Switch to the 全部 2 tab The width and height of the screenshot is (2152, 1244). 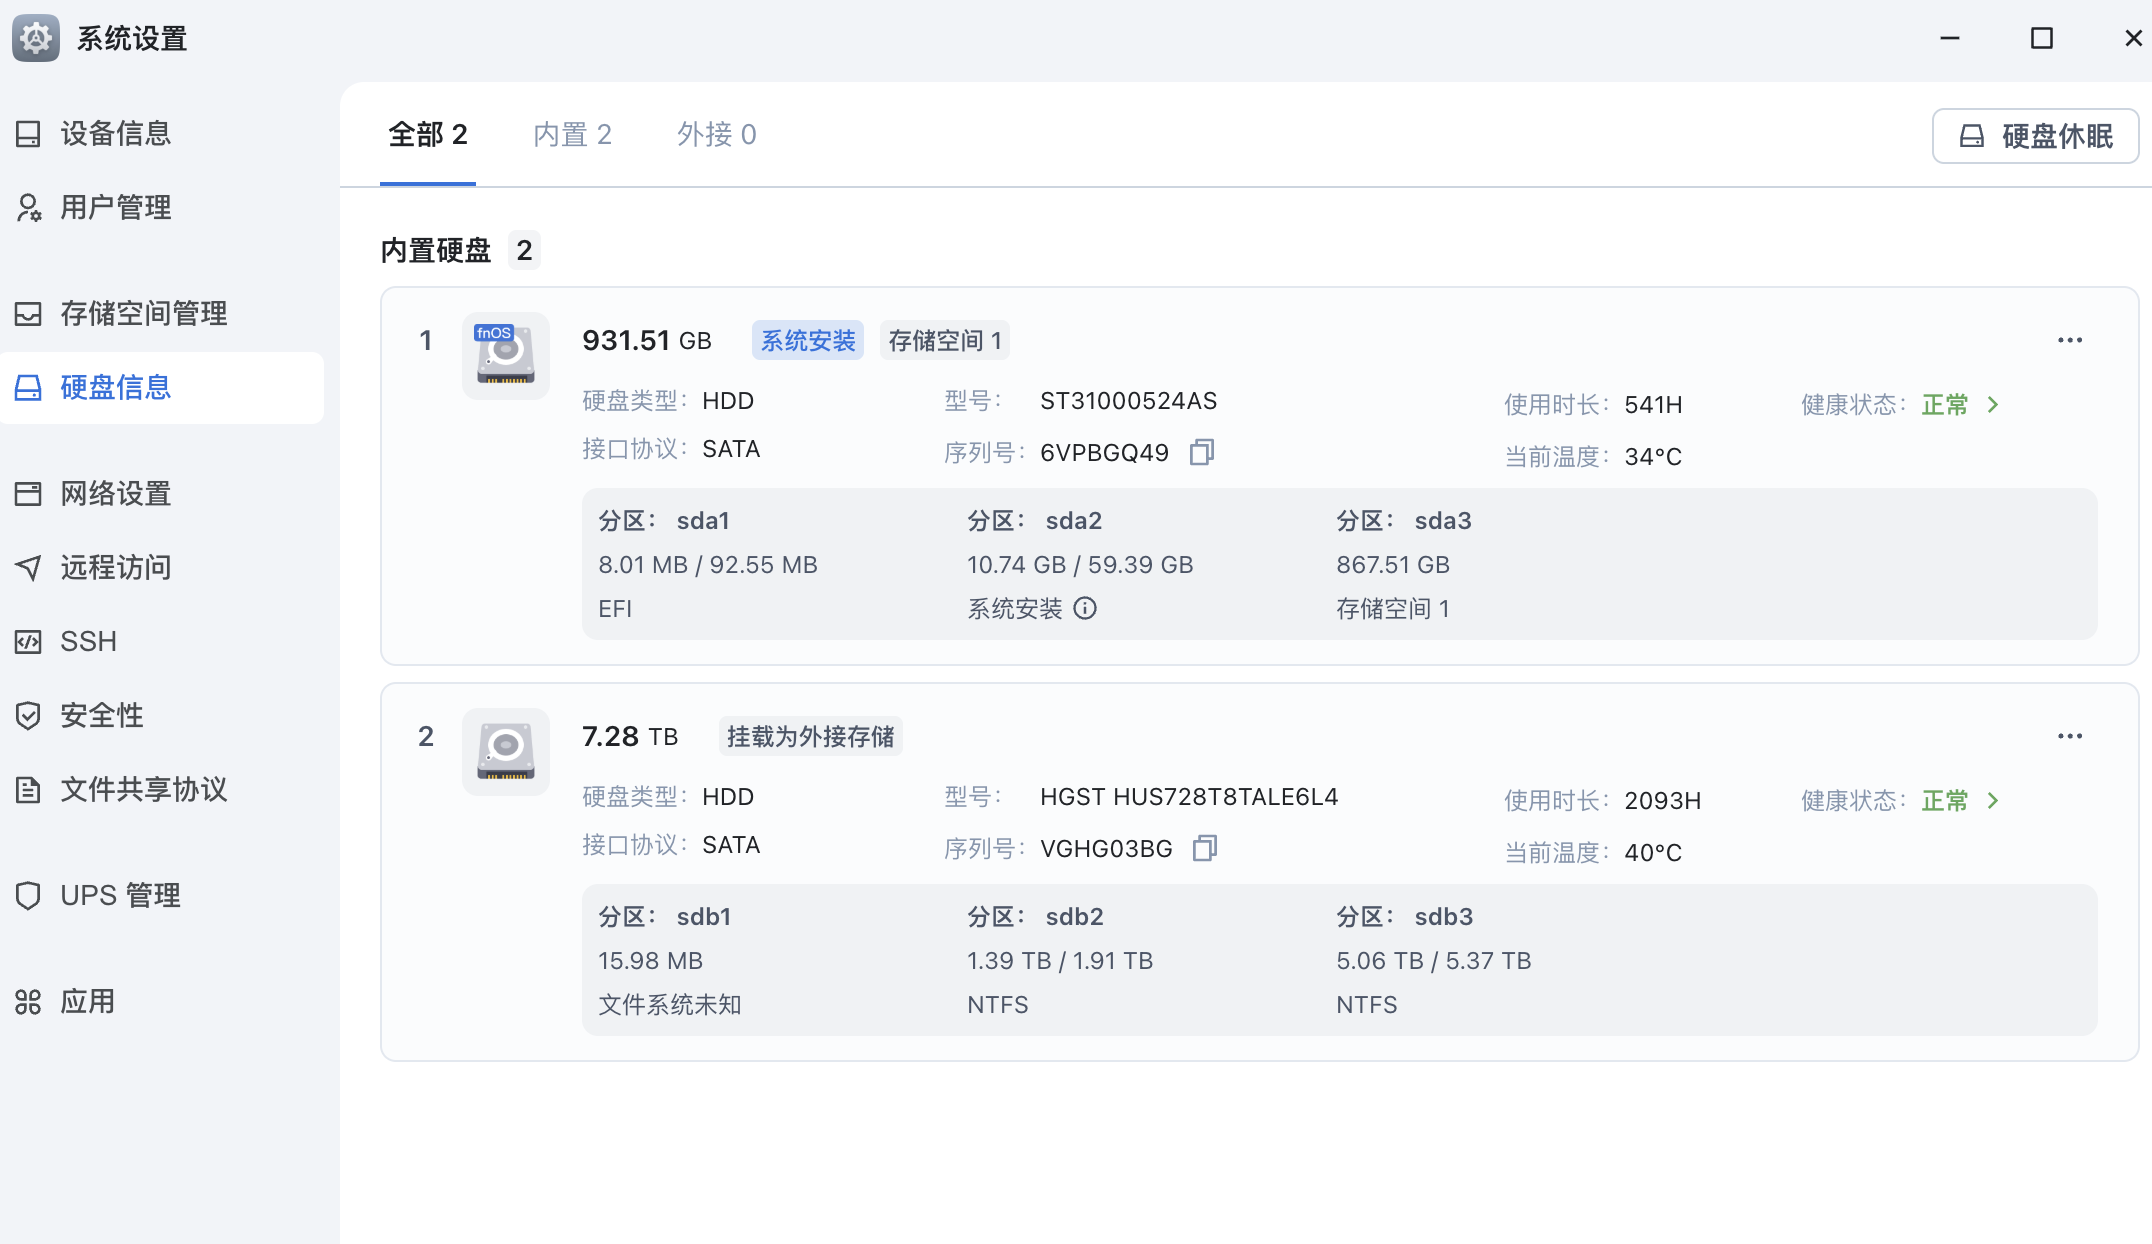[428, 134]
